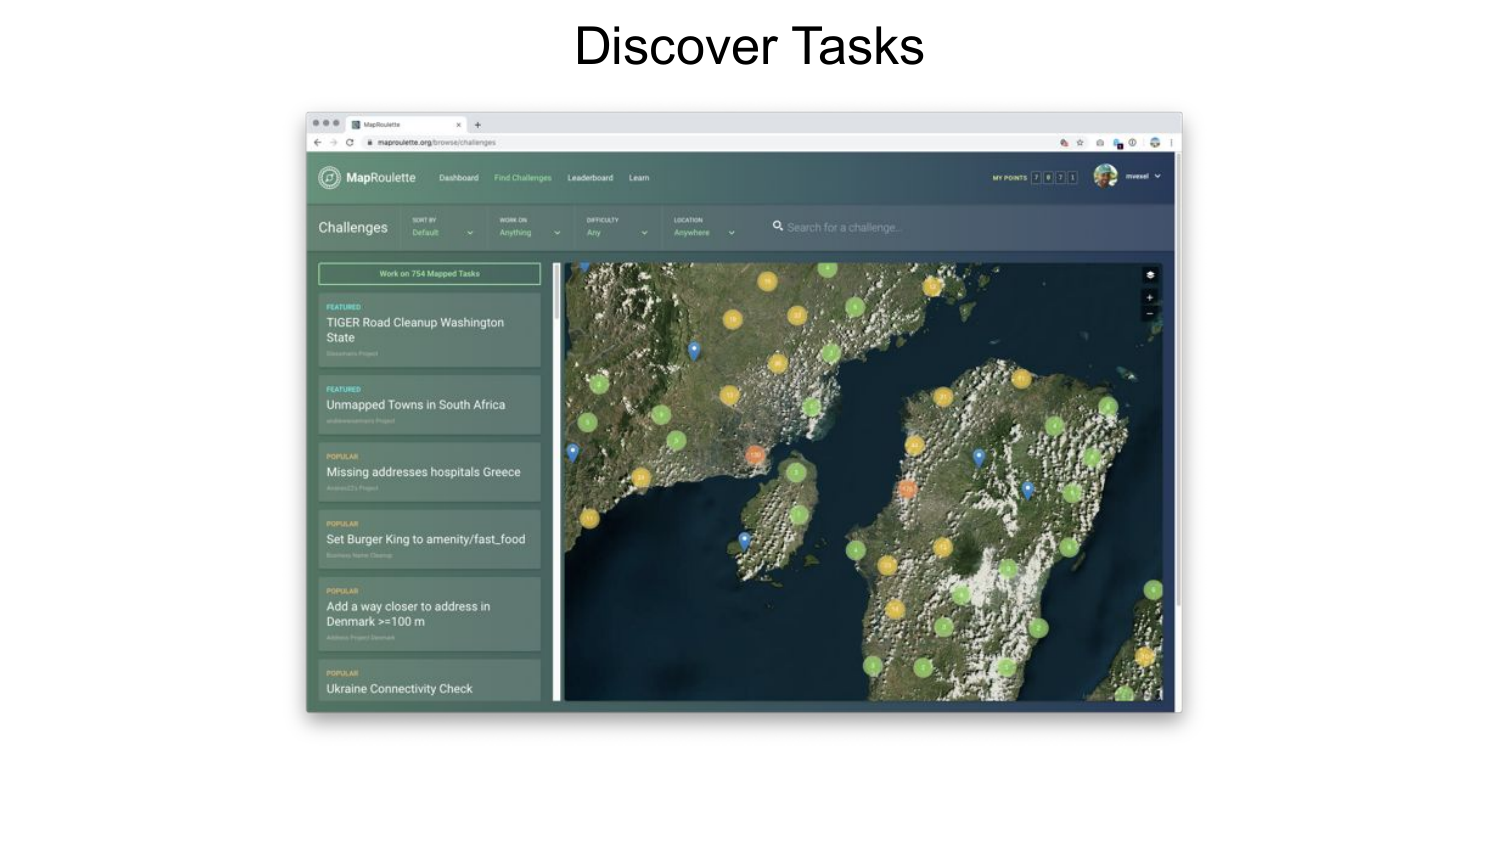This screenshot has height=844, width=1500.
Task: Click the user avatar picture
Action: click(x=1105, y=176)
